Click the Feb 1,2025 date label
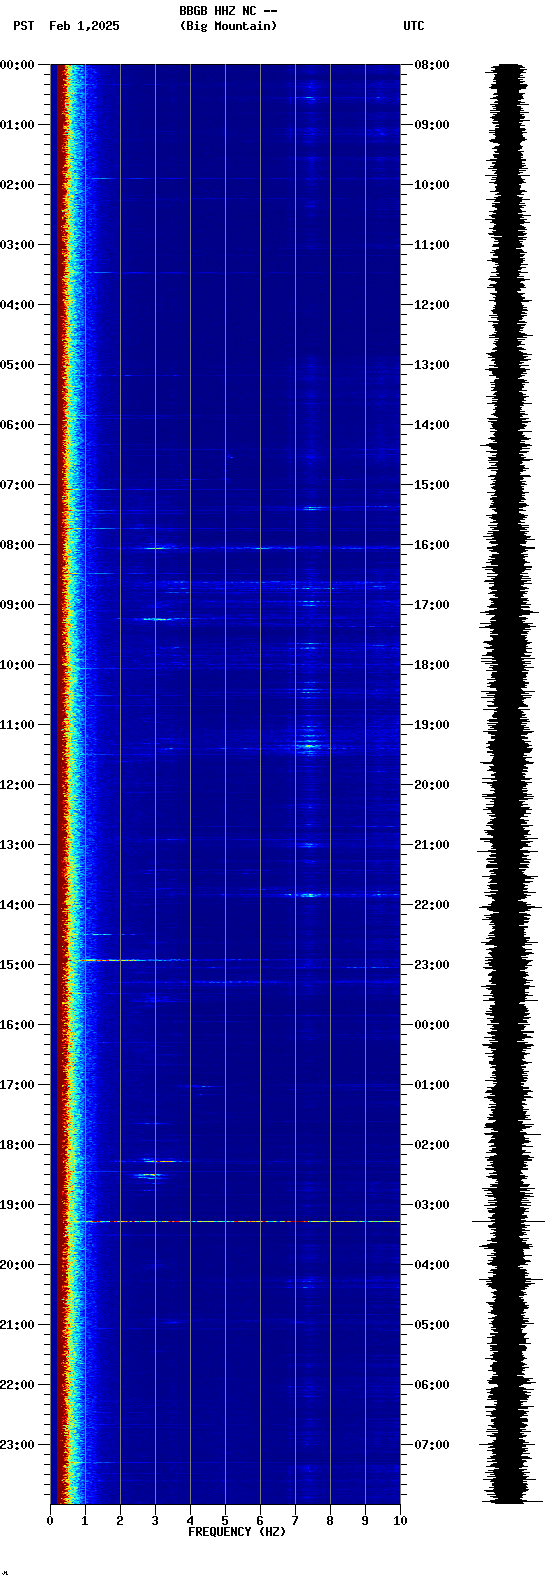 point(84,26)
